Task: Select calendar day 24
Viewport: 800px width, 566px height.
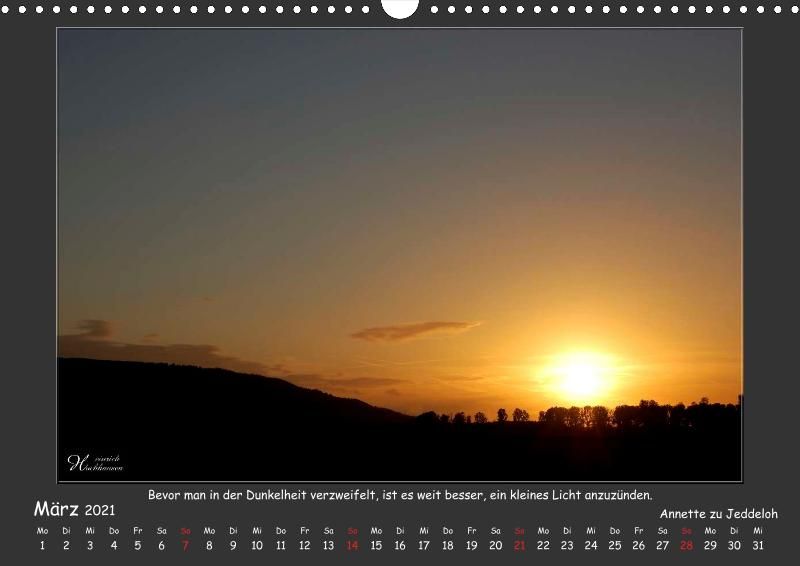Action: 591,546
